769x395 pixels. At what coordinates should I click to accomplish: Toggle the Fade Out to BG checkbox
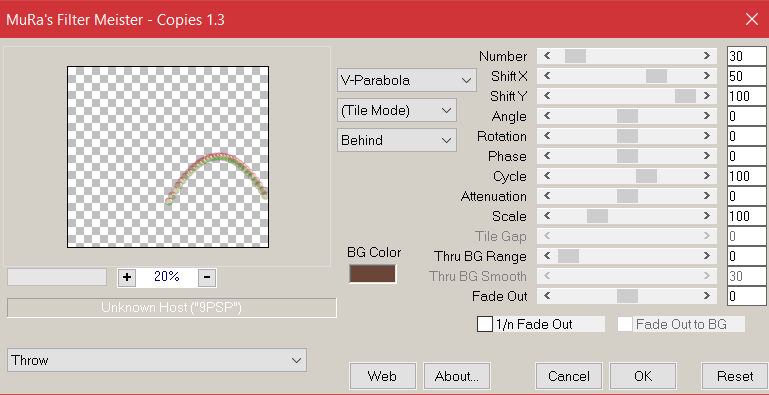coord(624,324)
